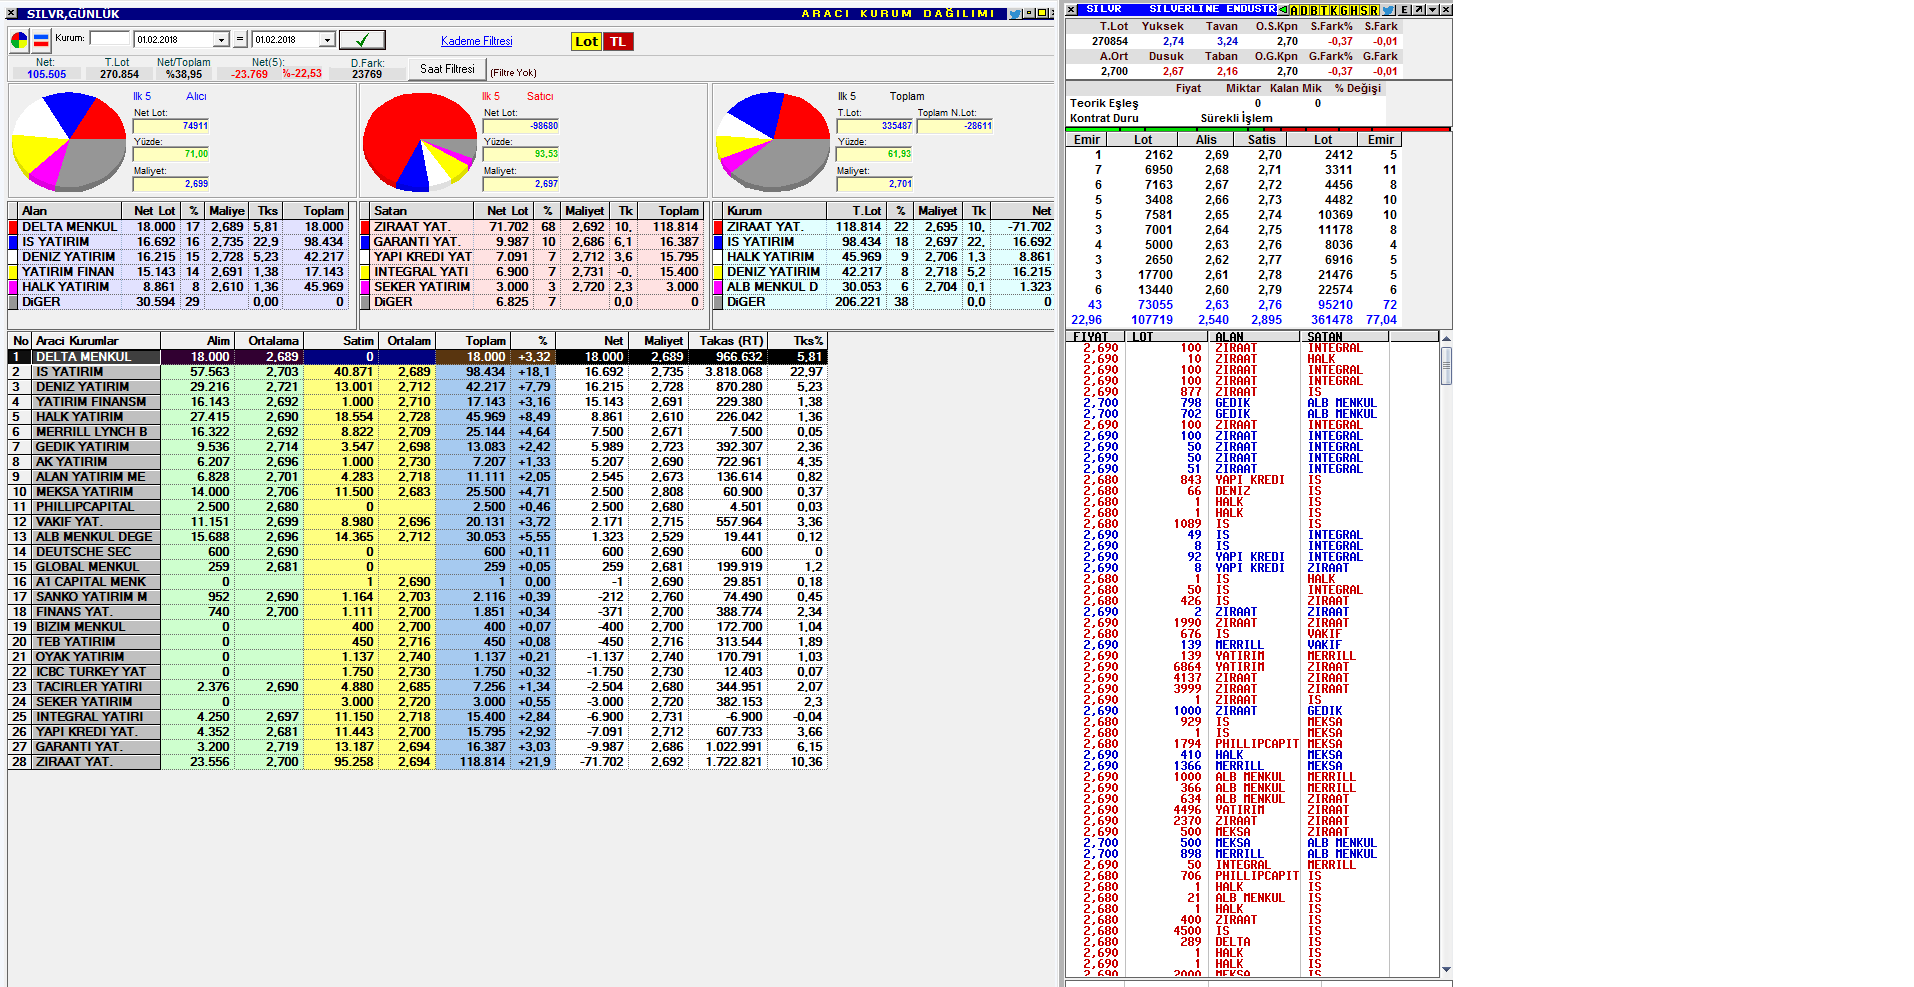Viewport: 1914px width, 987px height.
Task: Click the Alıcı buyers pie chart
Action: [x=69, y=141]
